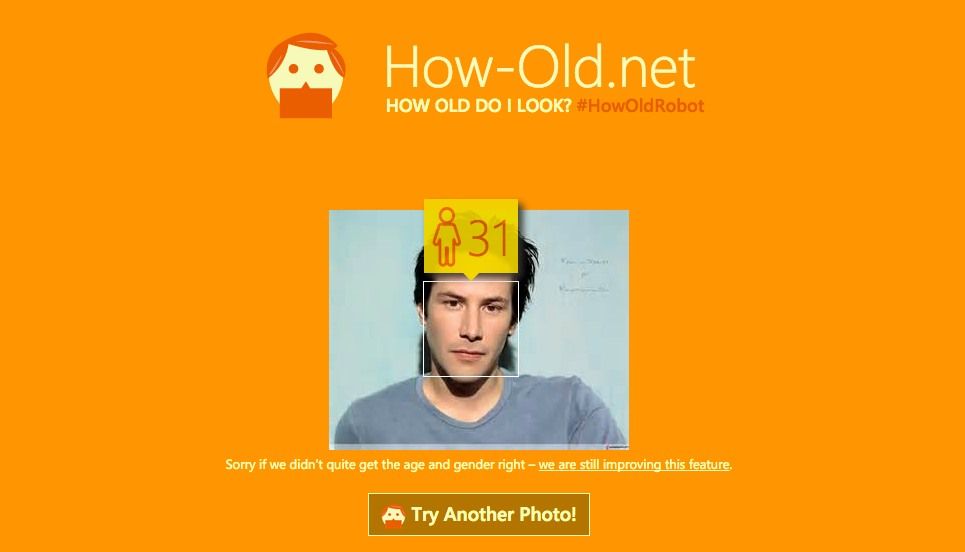Click the small watermark in the photo's bottom-right corner

(616, 446)
